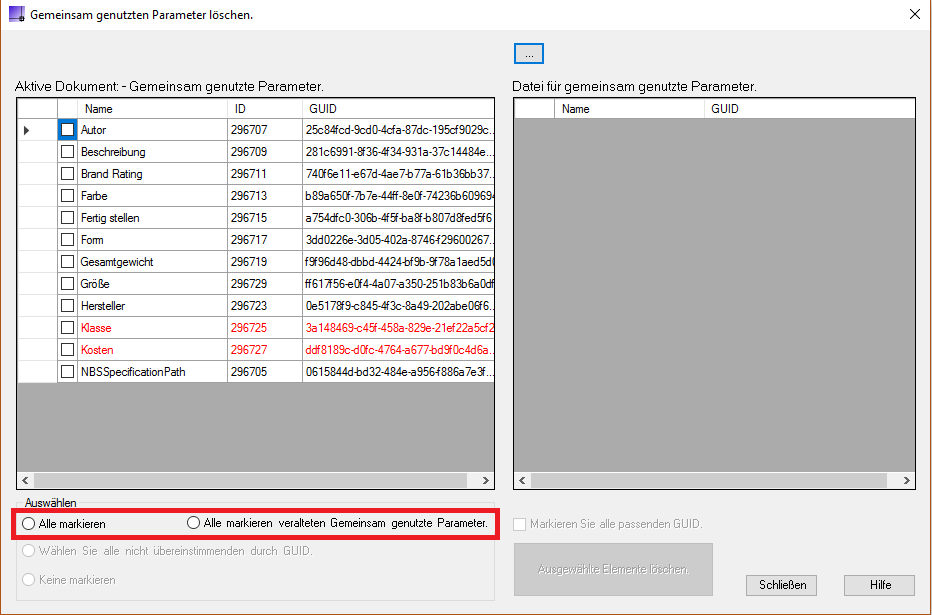Click ID cell 296719
The image size is (932, 615).
pos(265,261)
